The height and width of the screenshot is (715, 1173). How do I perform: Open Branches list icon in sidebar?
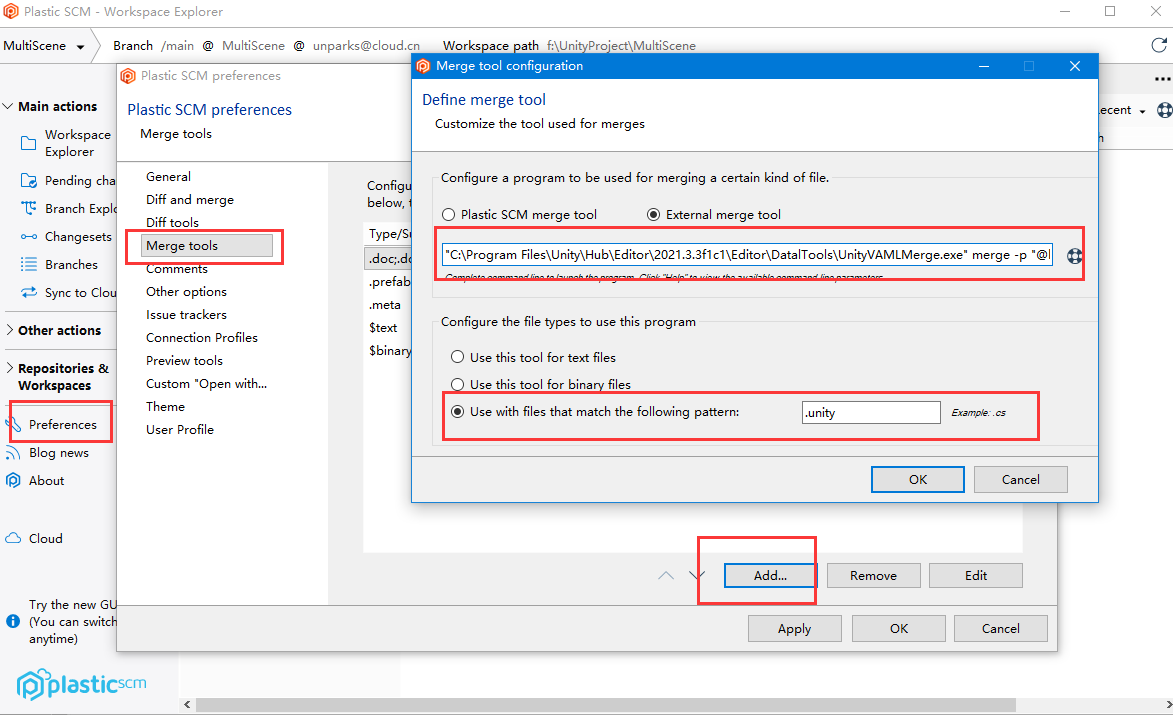coord(28,264)
